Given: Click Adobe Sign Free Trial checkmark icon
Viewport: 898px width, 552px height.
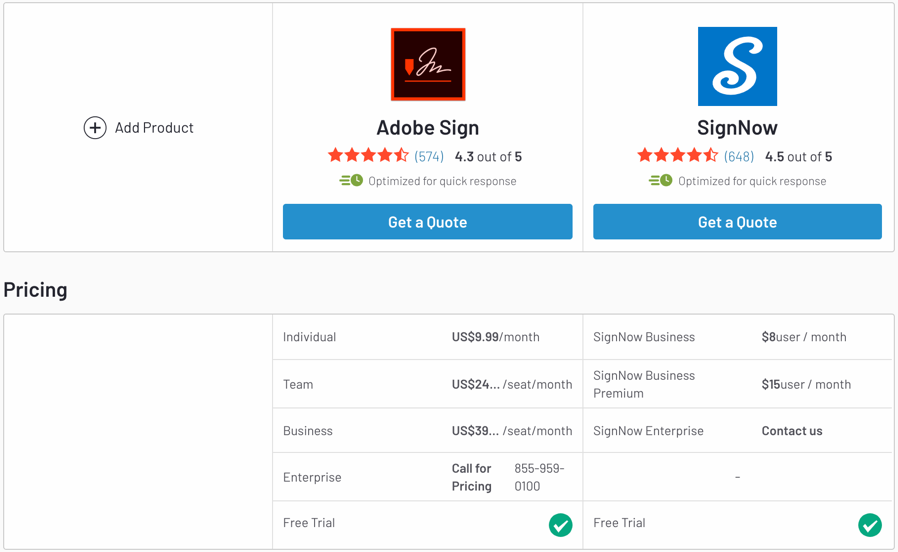Looking at the screenshot, I should (x=560, y=524).
